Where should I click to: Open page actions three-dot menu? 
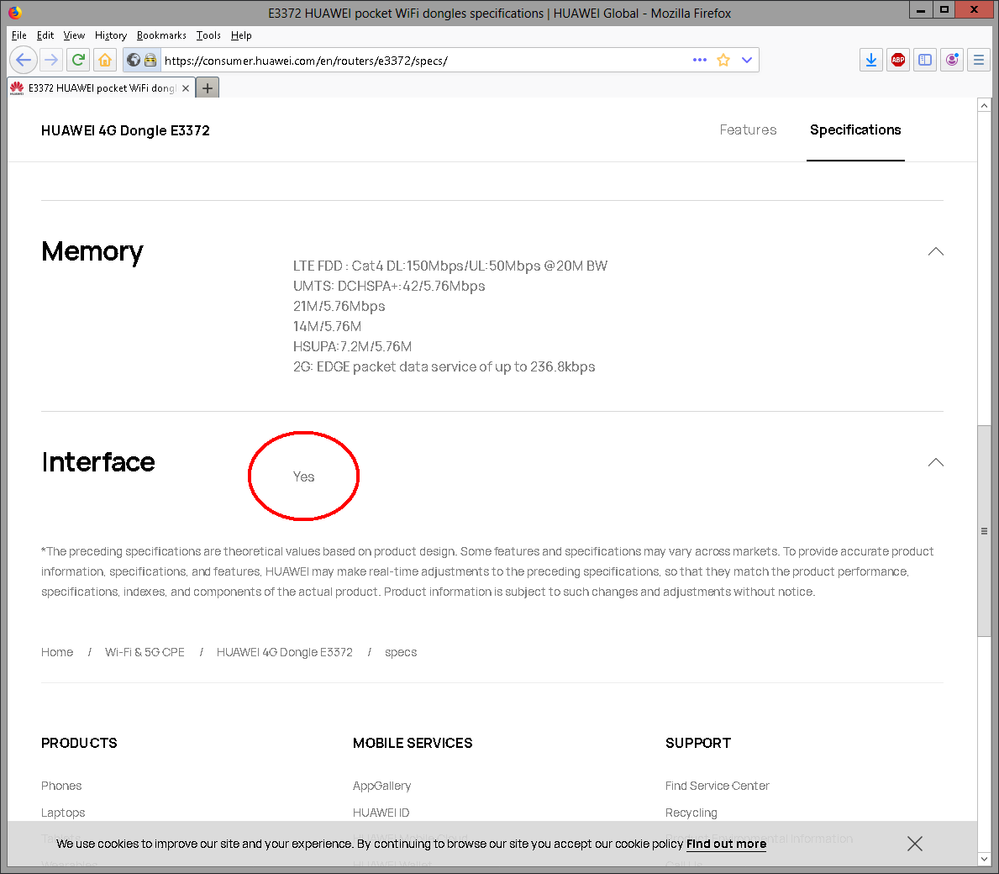700,60
